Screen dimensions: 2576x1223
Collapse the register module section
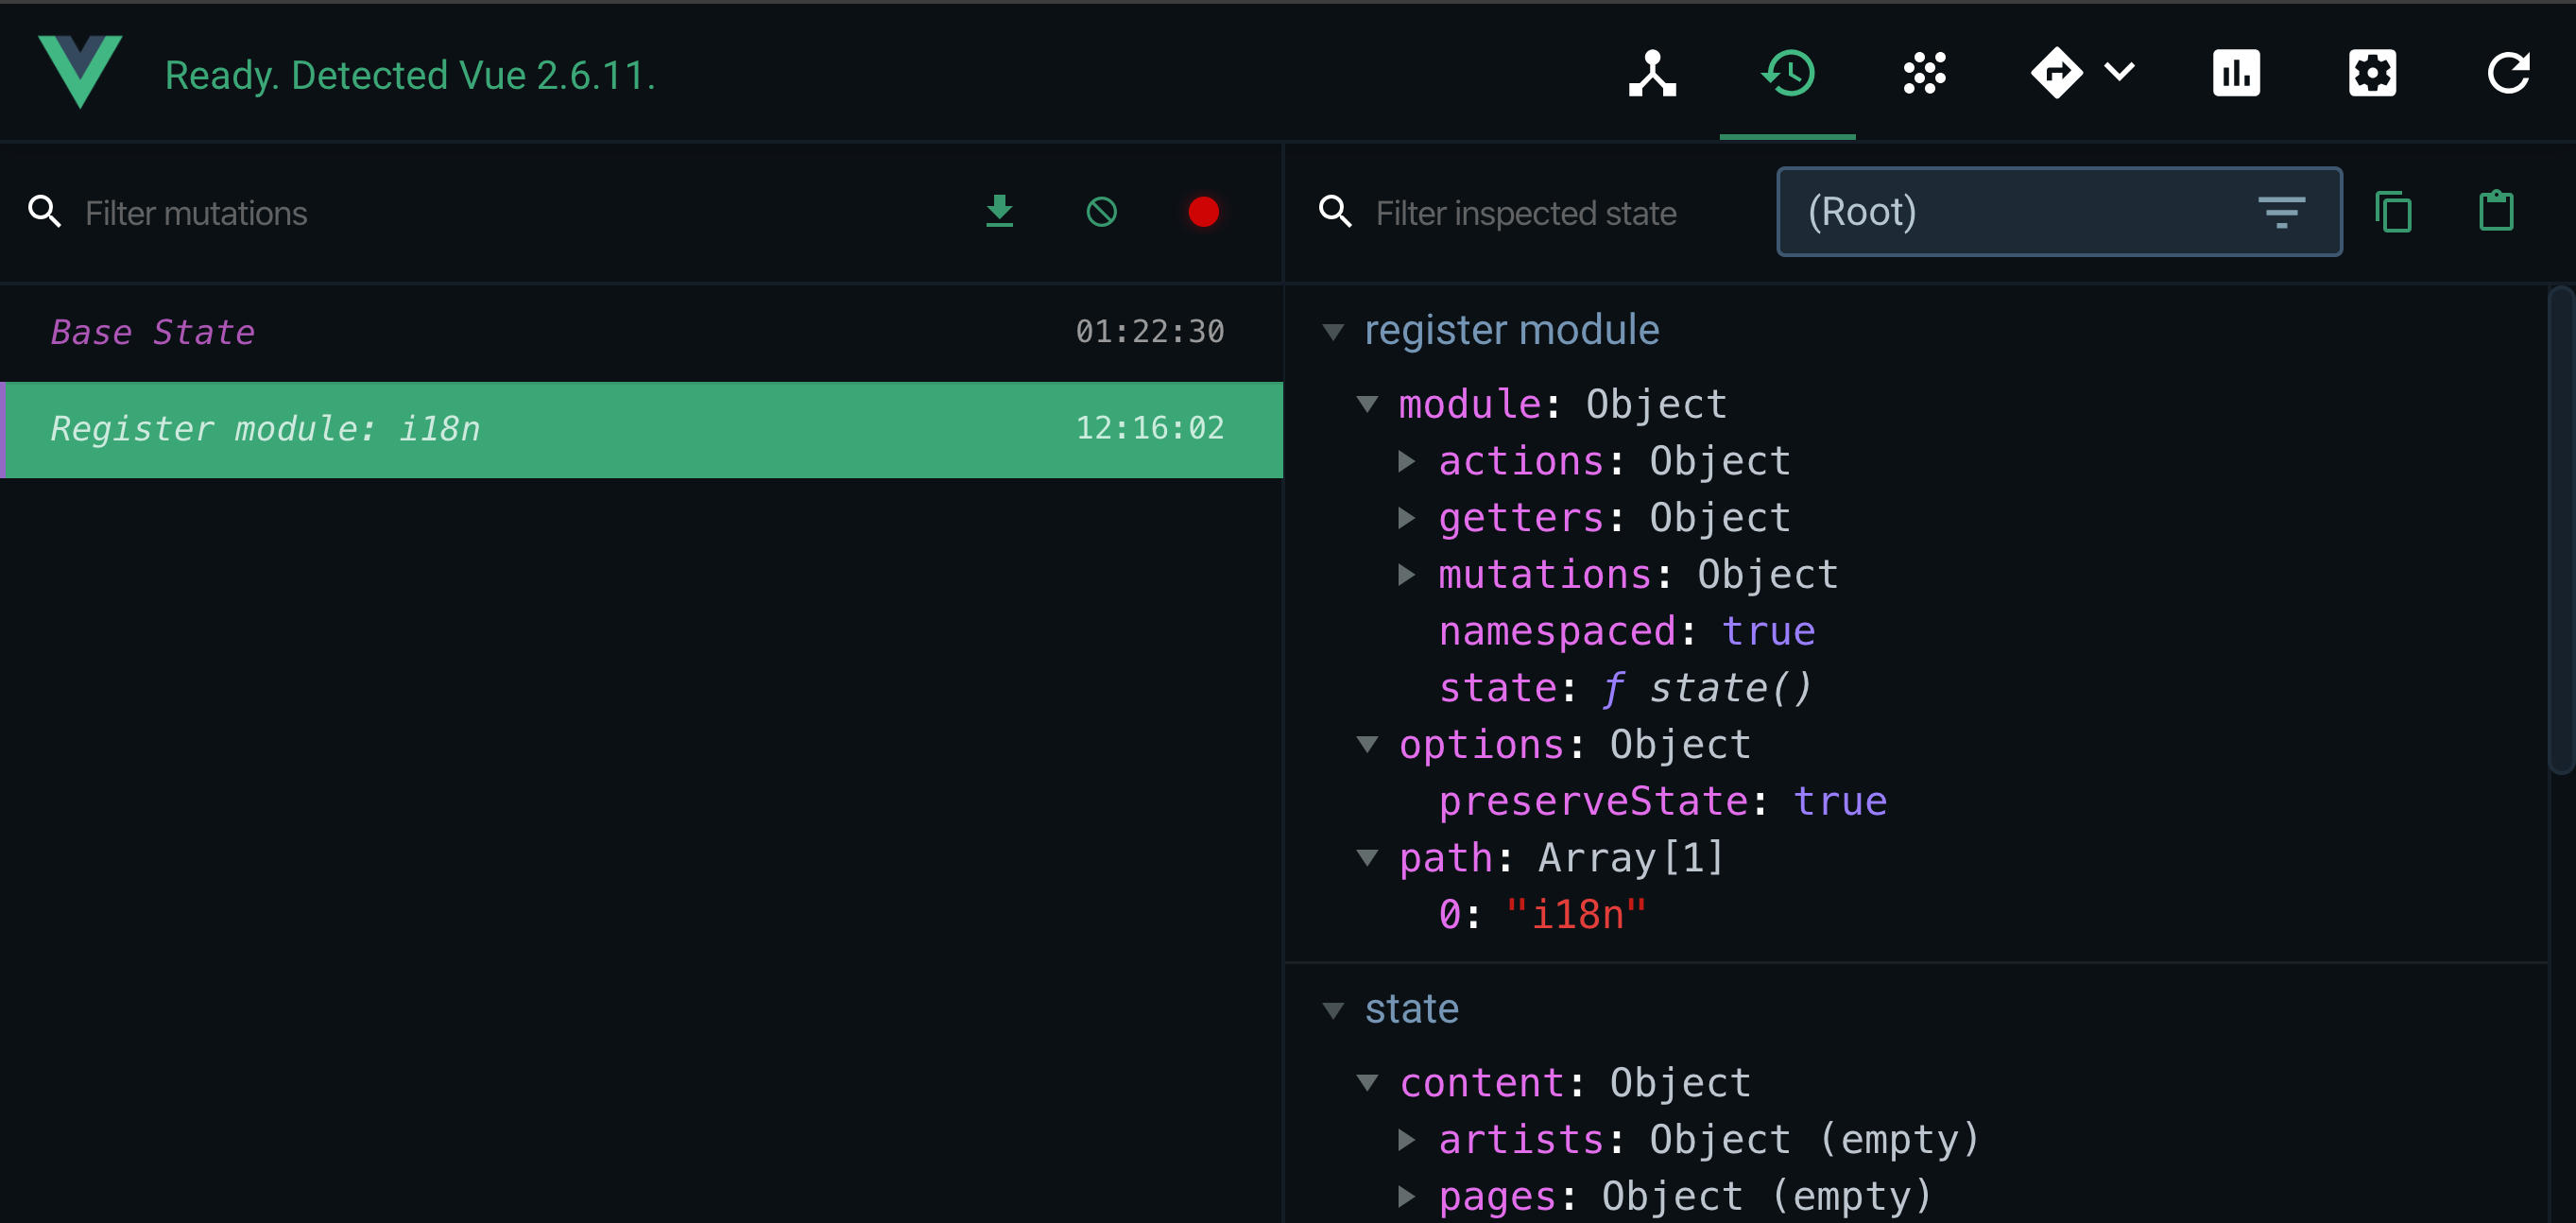pyautogui.click(x=1334, y=331)
